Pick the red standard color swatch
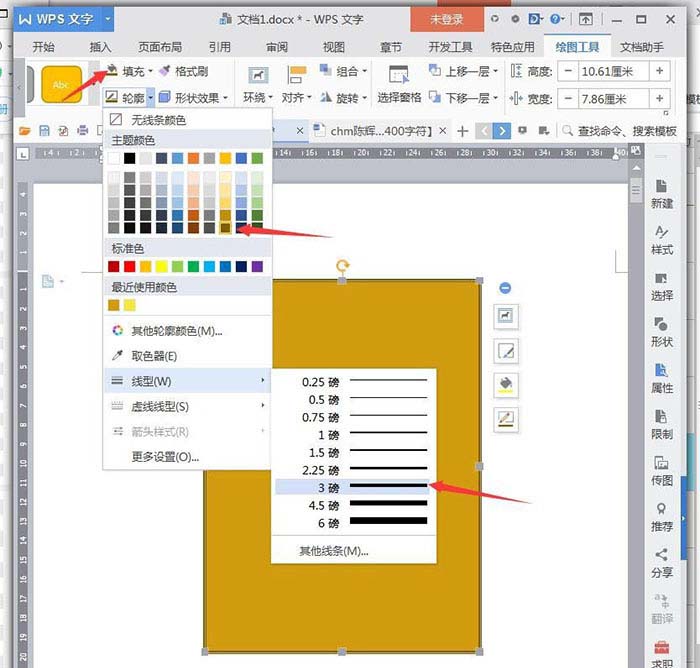 [x=129, y=267]
